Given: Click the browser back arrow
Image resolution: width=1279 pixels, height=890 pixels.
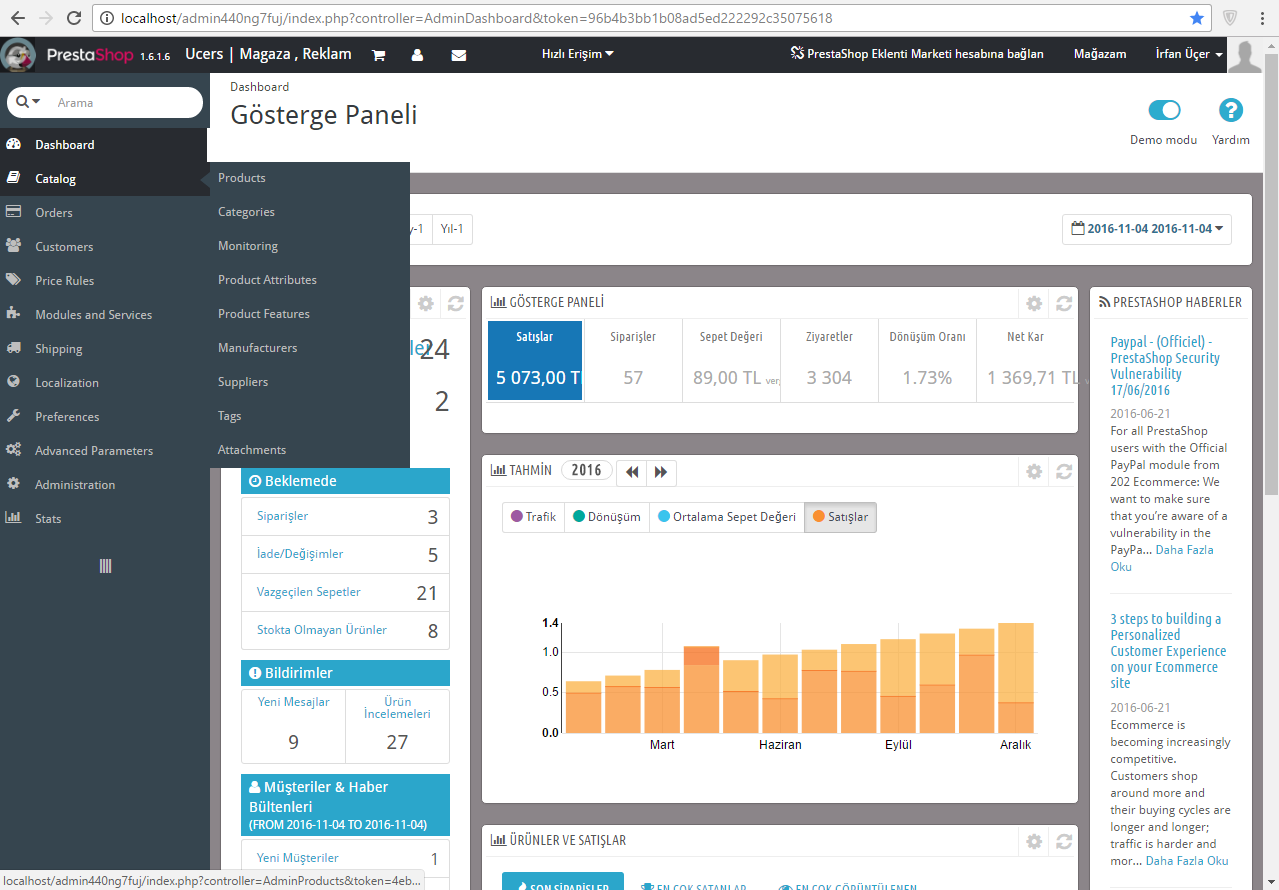Looking at the screenshot, I should coord(18,18).
